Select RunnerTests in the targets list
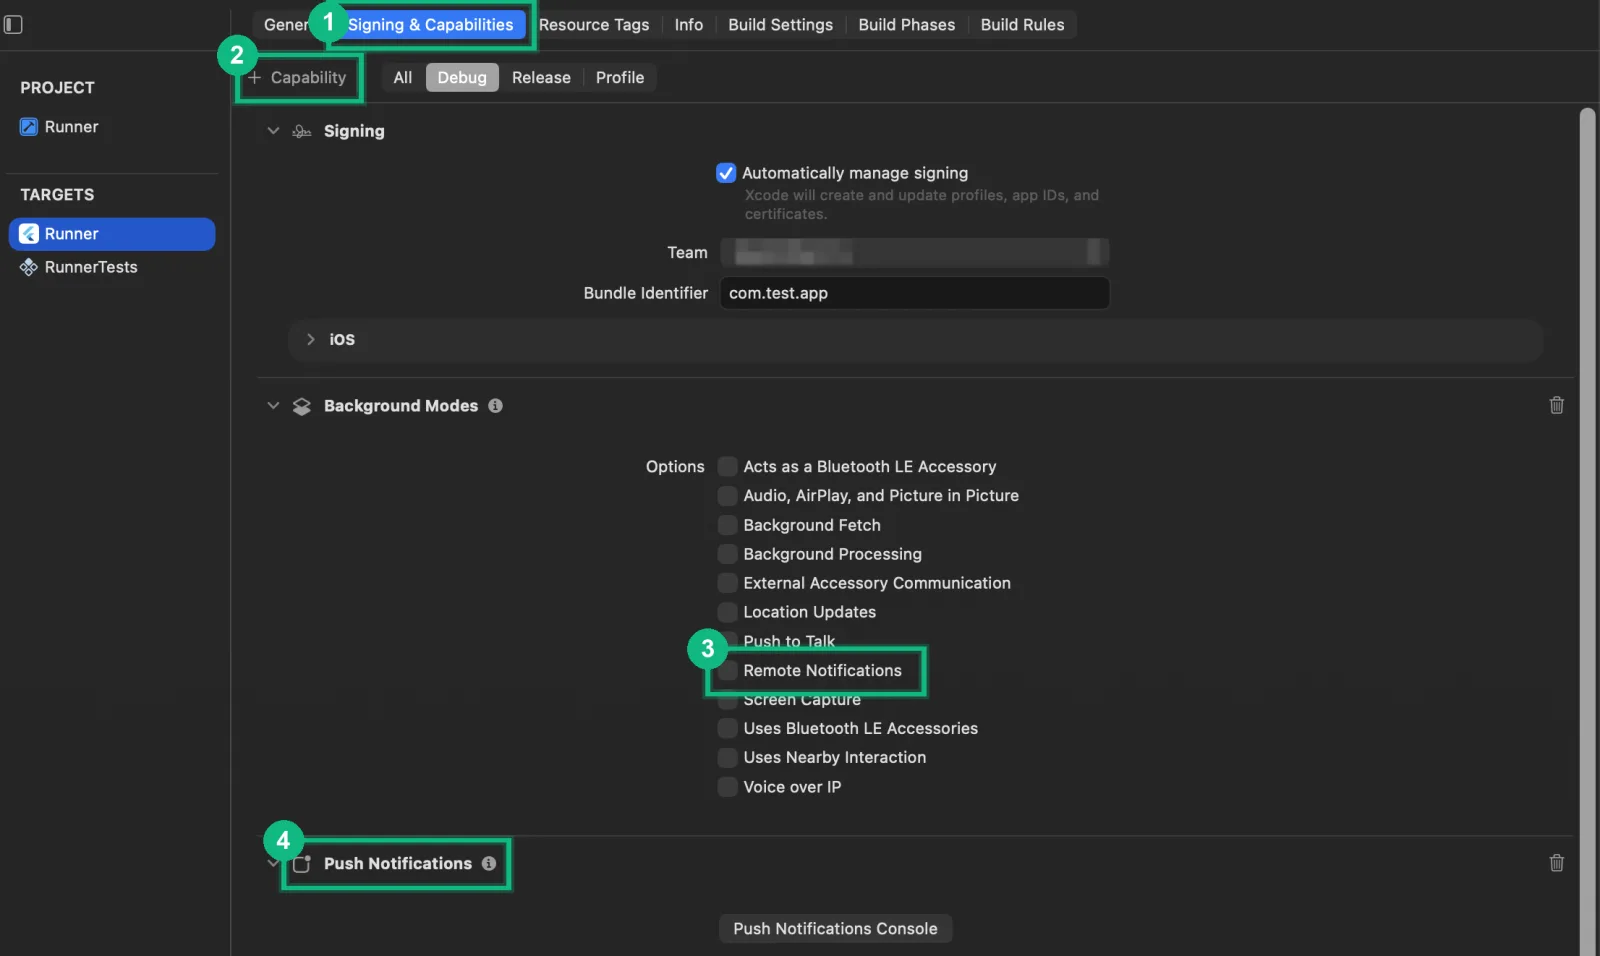This screenshot has height=956, width=1600. click(112, 267)
